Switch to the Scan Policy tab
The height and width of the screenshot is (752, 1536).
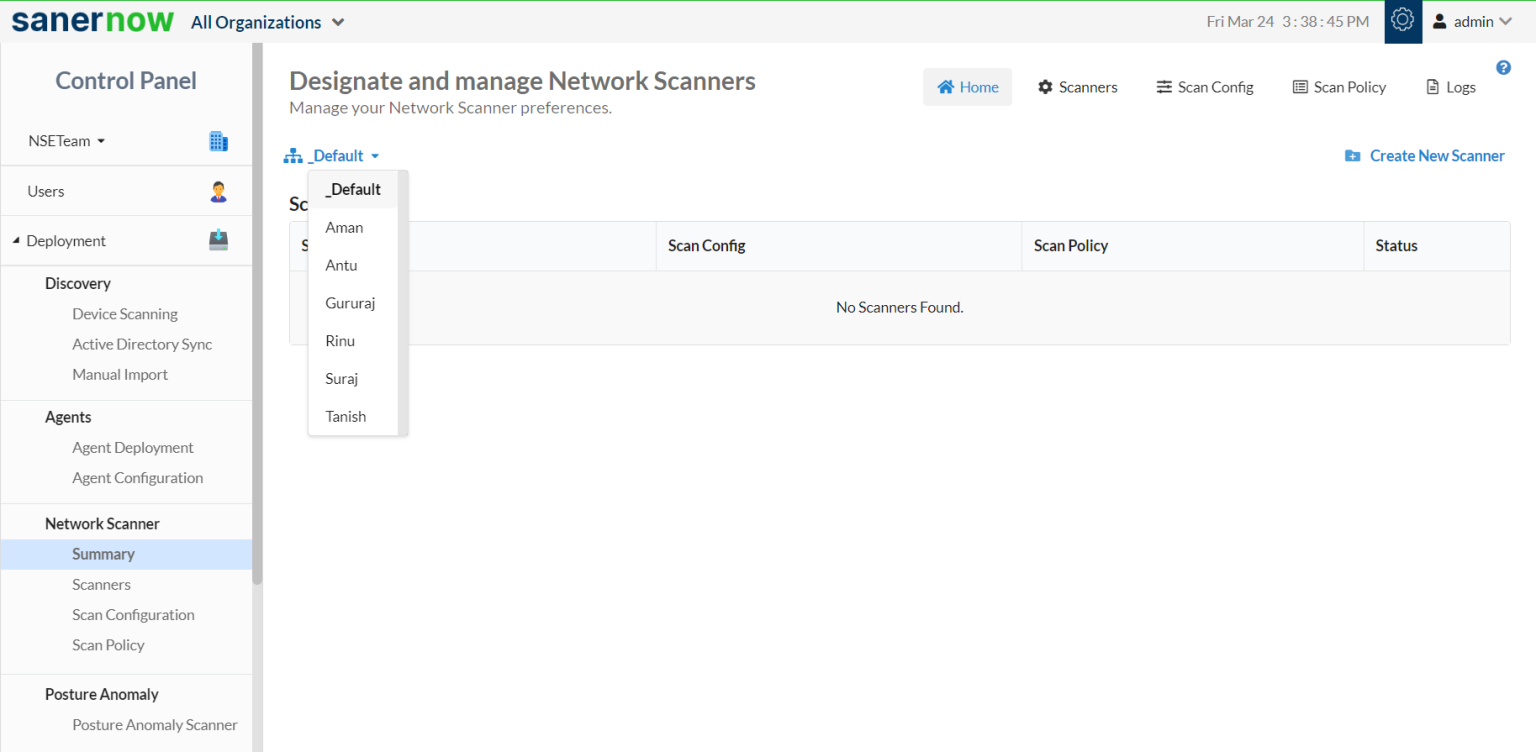[1339, 87]
